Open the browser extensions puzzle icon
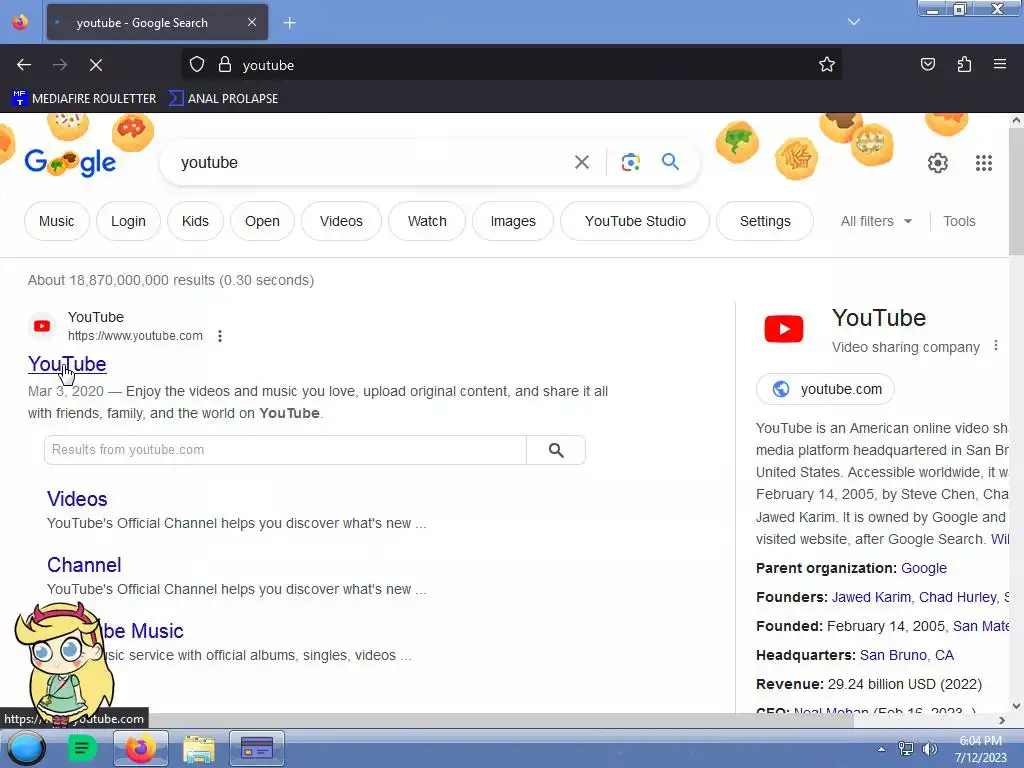Screen dimensions: 1024x768 point(964,65)
